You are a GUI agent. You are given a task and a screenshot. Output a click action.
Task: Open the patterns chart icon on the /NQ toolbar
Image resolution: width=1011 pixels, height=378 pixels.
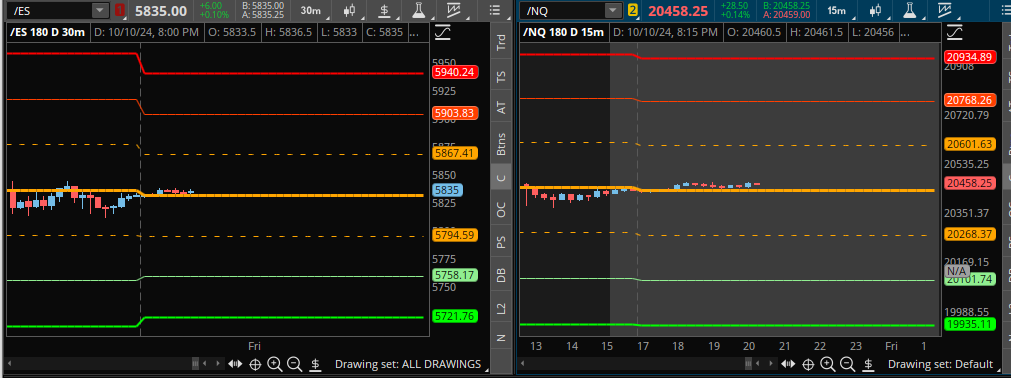(x=945, y=11)
